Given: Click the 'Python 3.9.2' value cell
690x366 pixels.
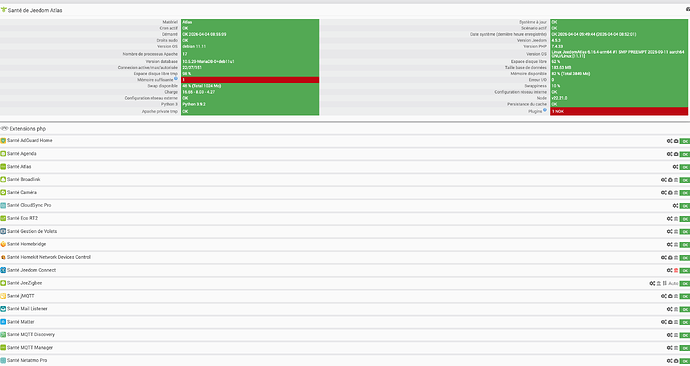Looking at the screenshot, I should point(250,104).
